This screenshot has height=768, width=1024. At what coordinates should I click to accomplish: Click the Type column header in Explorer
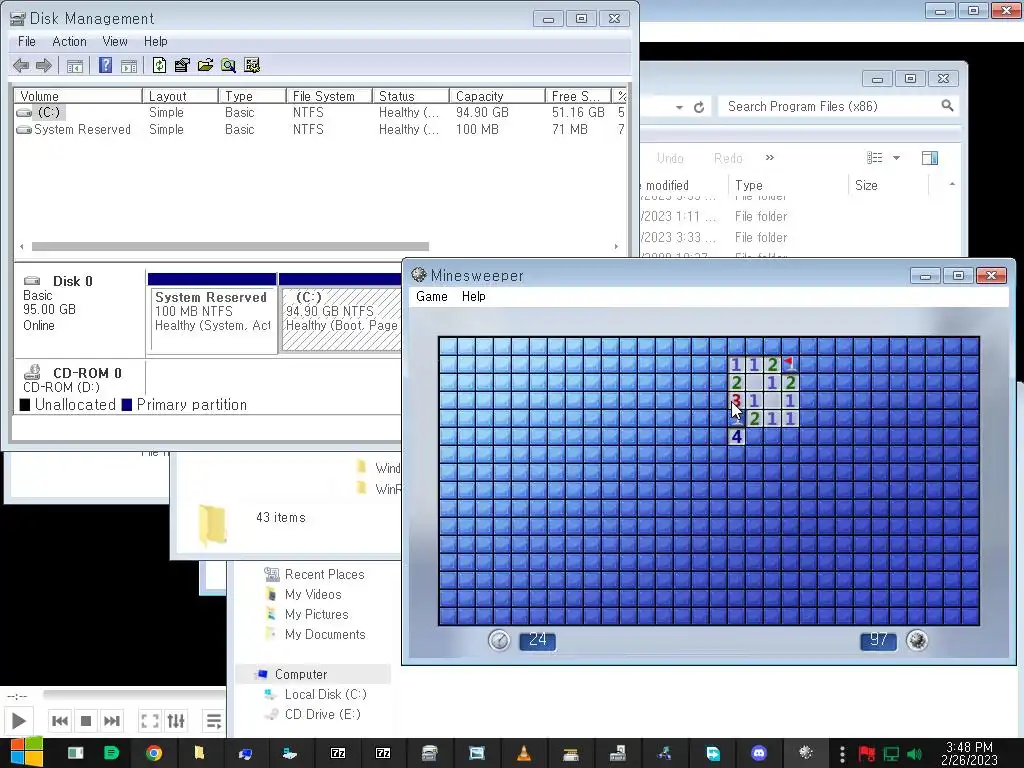coord(788,185)
